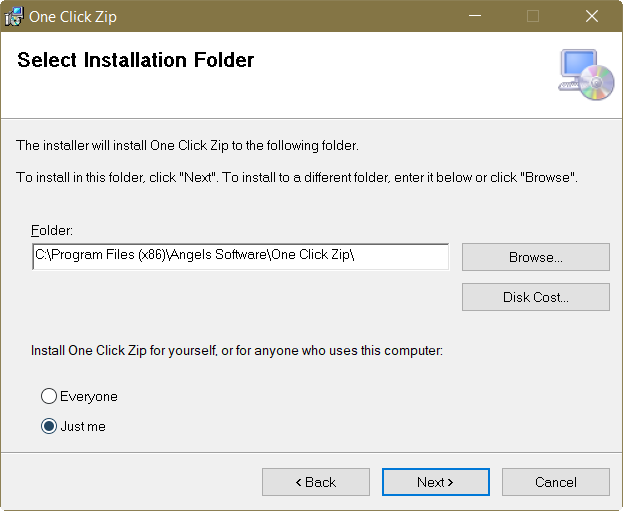Choose the Just me install option
This screenshot has height=511, width=623.
coord(48,427)
